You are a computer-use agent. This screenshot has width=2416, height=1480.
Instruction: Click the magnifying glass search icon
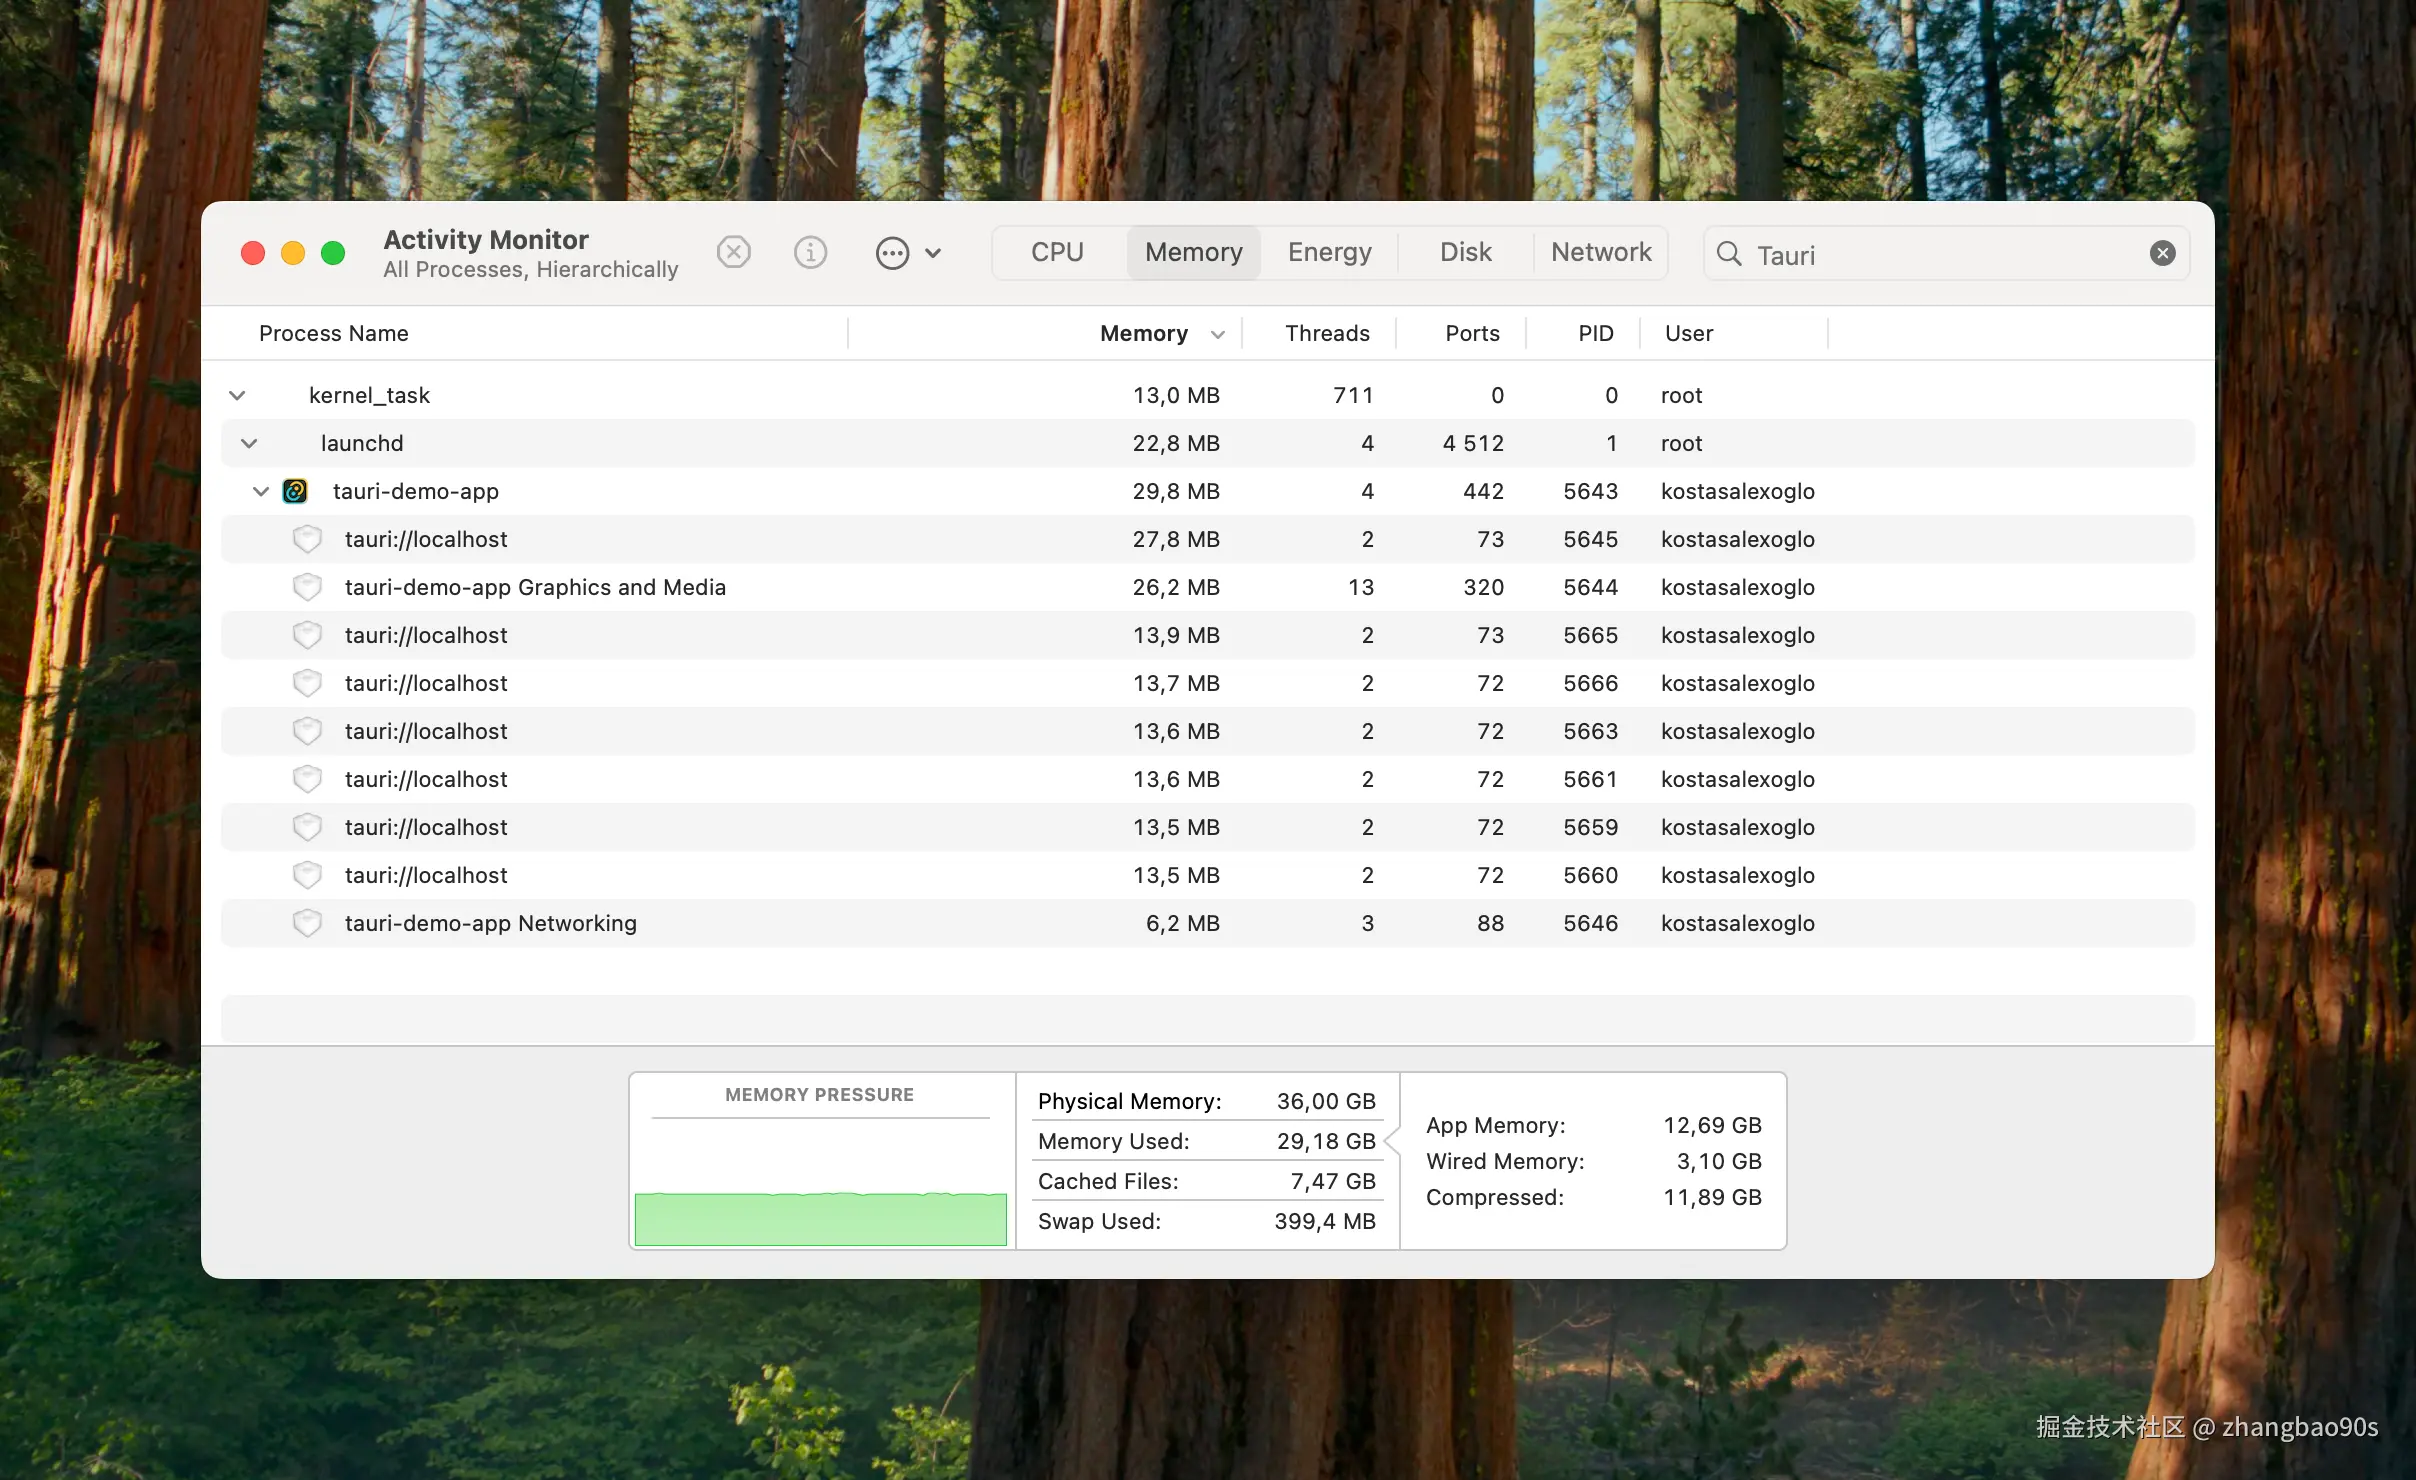(1729, 253)
